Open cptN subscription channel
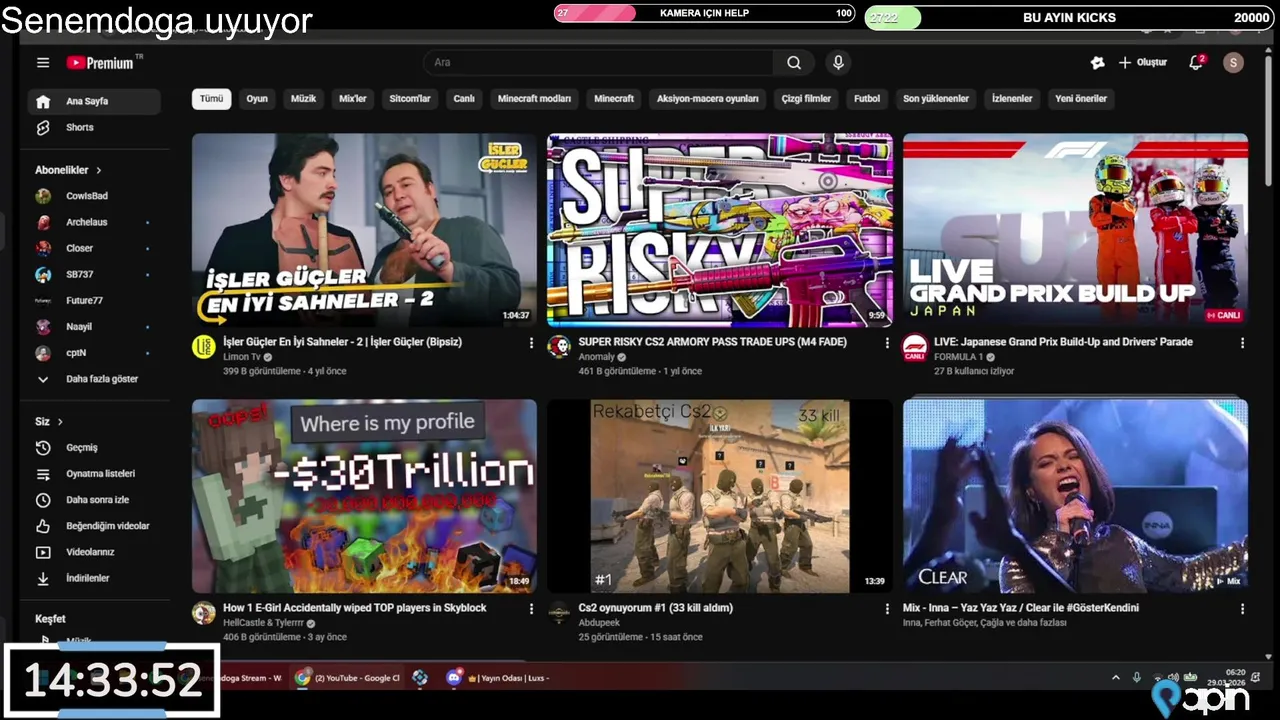 click(94, 353)
